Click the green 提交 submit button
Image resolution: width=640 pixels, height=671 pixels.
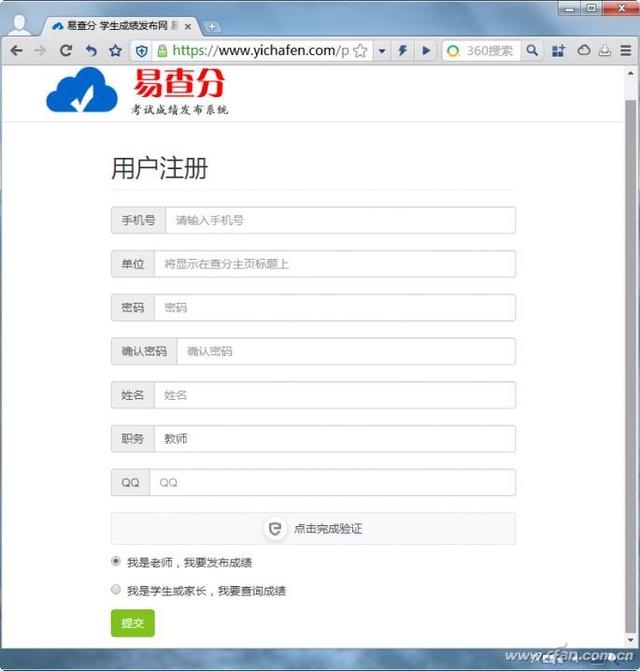click(x=133, y=623)
